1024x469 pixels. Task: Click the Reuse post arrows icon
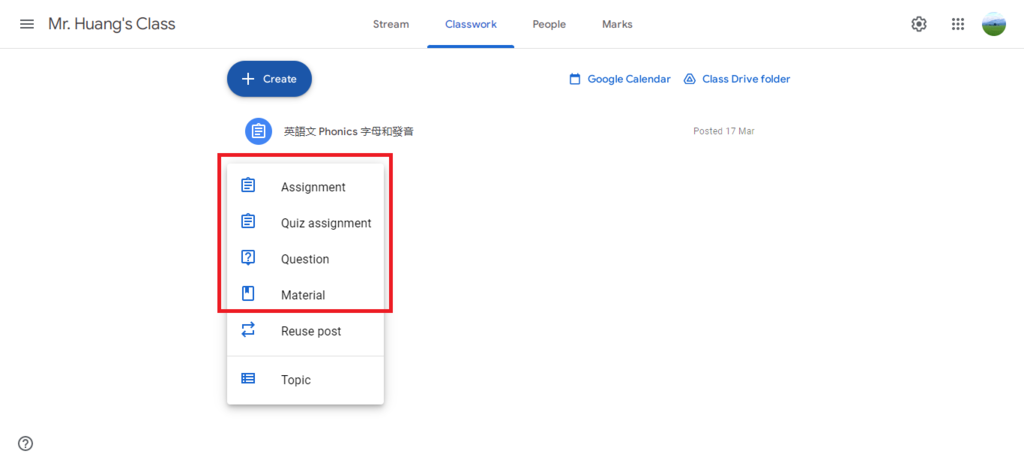[x=248, y=330]
